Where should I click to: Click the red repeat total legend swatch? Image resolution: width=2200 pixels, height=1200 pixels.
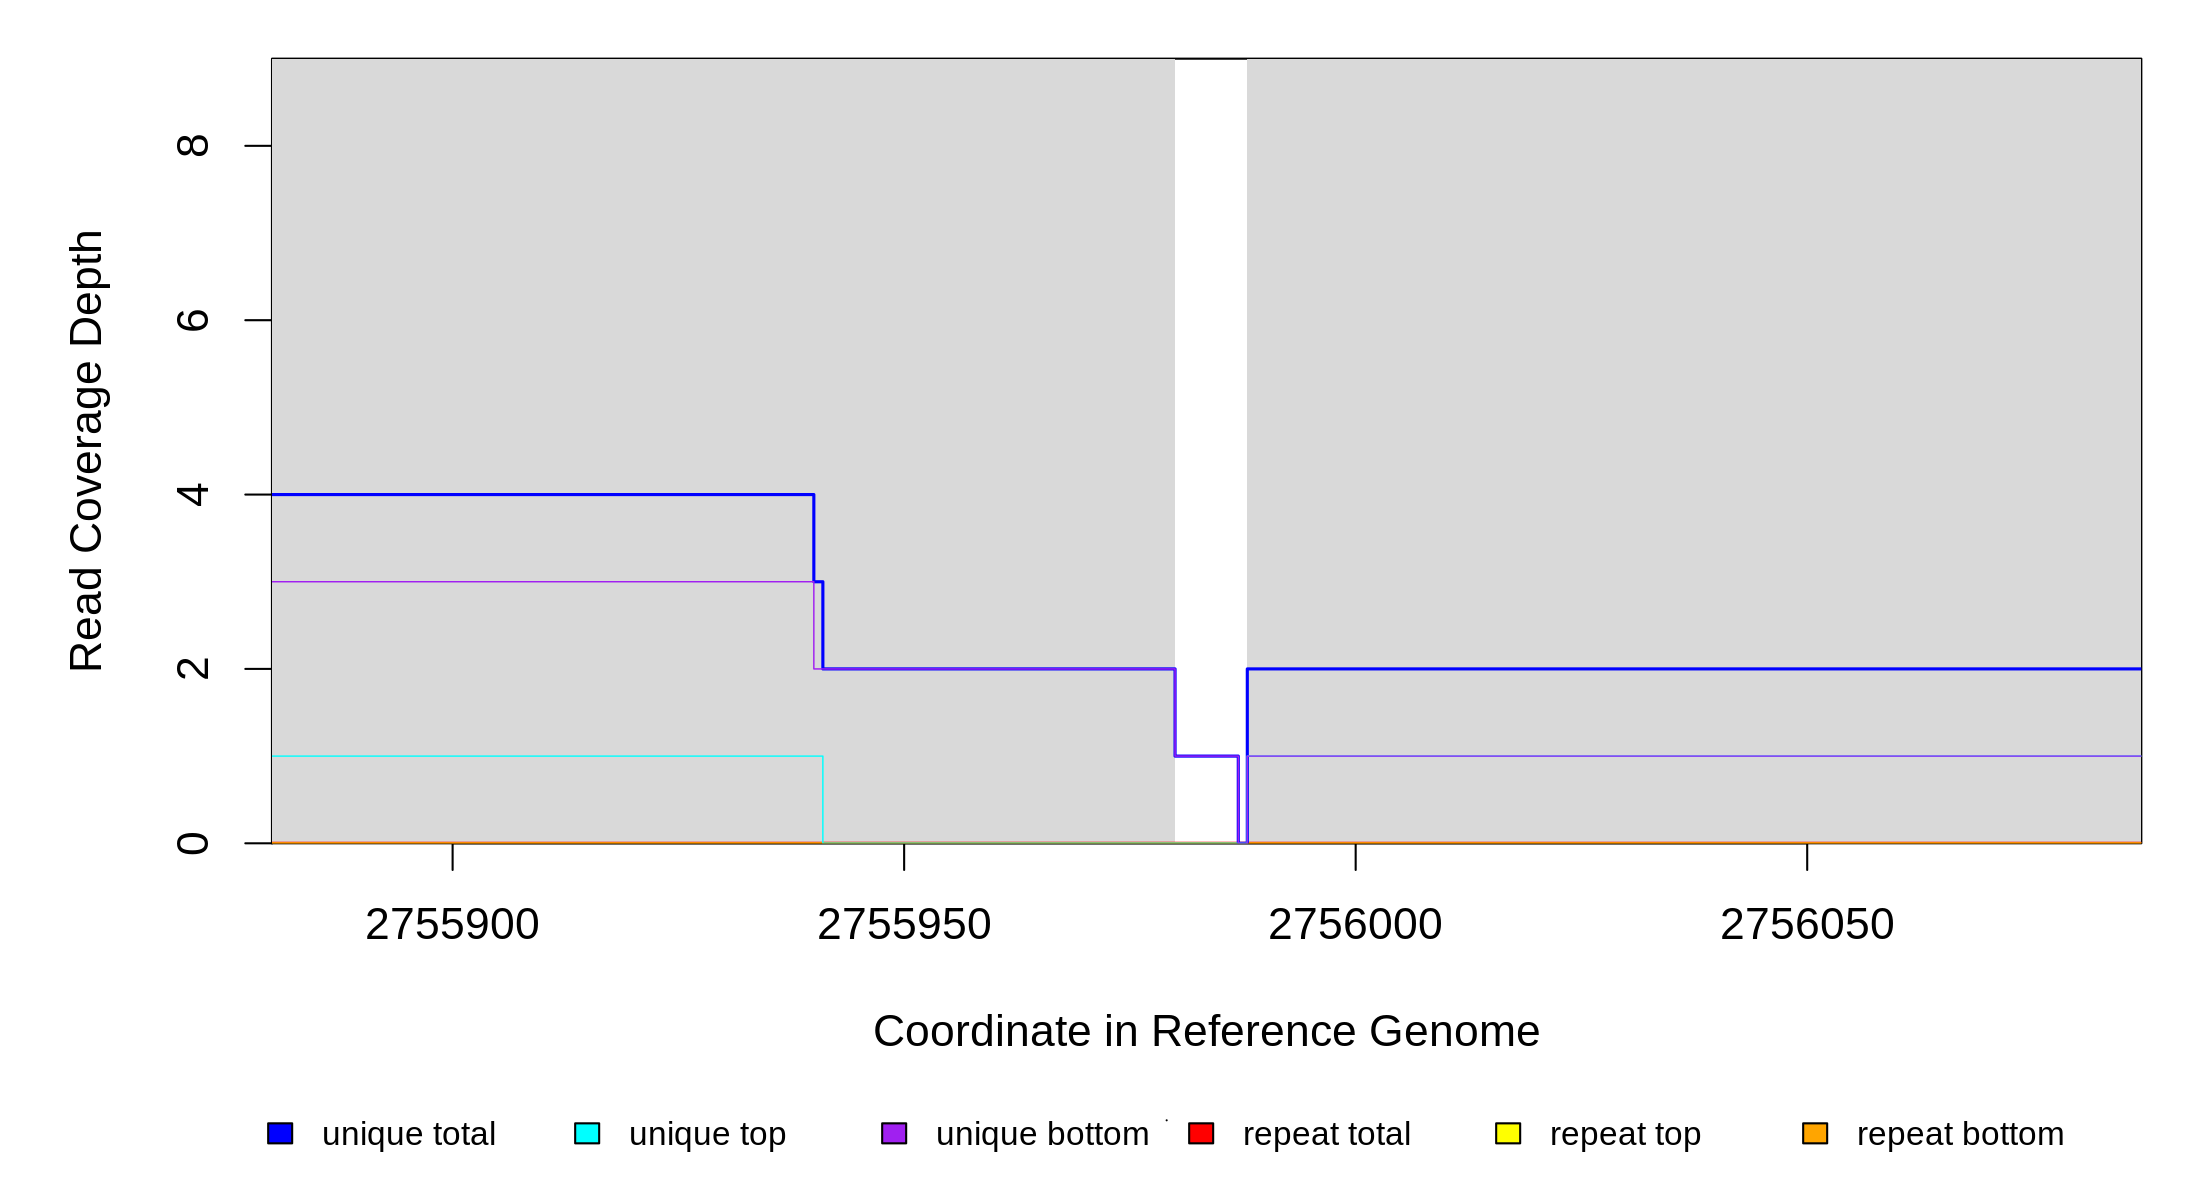click(x=1201, y=1133)
